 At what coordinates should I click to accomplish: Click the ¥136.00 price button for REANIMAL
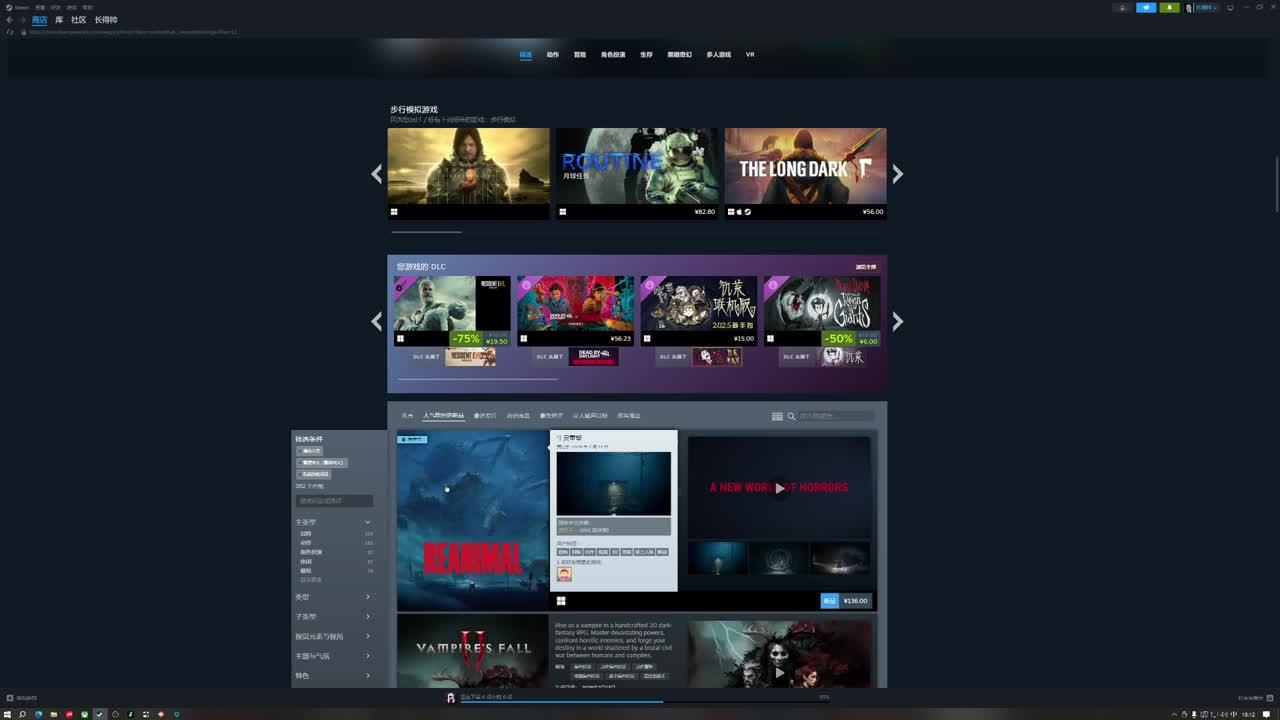856,601
